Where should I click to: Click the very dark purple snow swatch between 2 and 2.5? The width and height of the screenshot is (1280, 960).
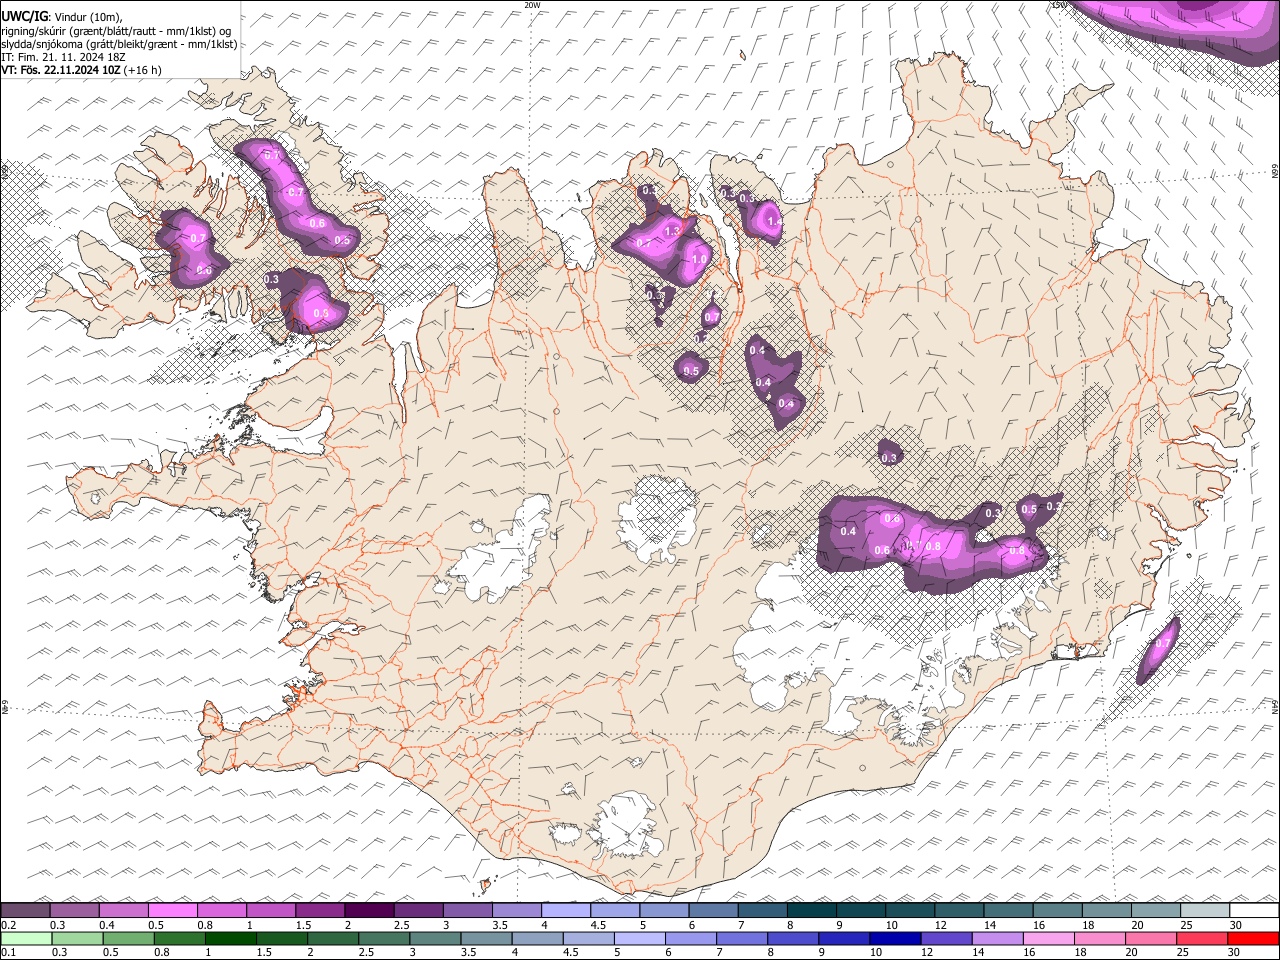point(369,910)
